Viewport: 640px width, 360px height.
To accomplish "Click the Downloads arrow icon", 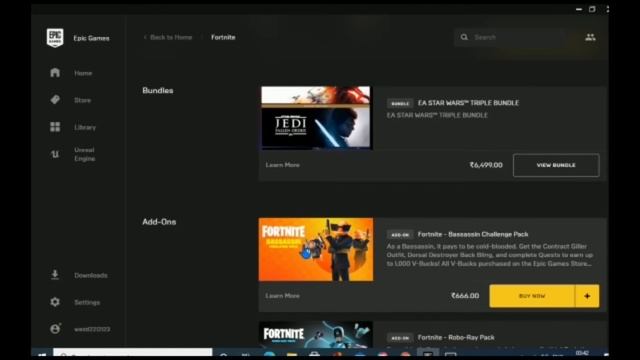I will click(x=55, y=275).
